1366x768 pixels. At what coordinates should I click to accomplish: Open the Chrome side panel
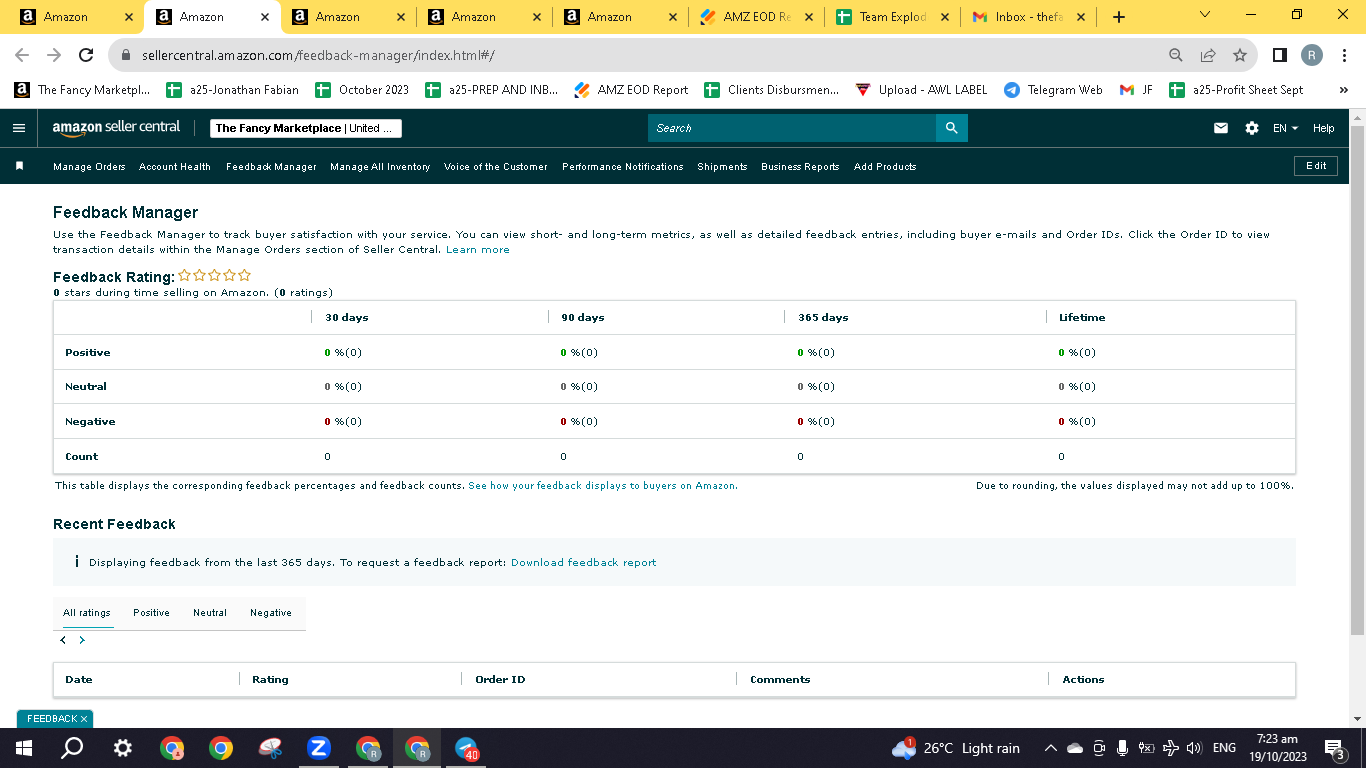(x=1280, y=55)
